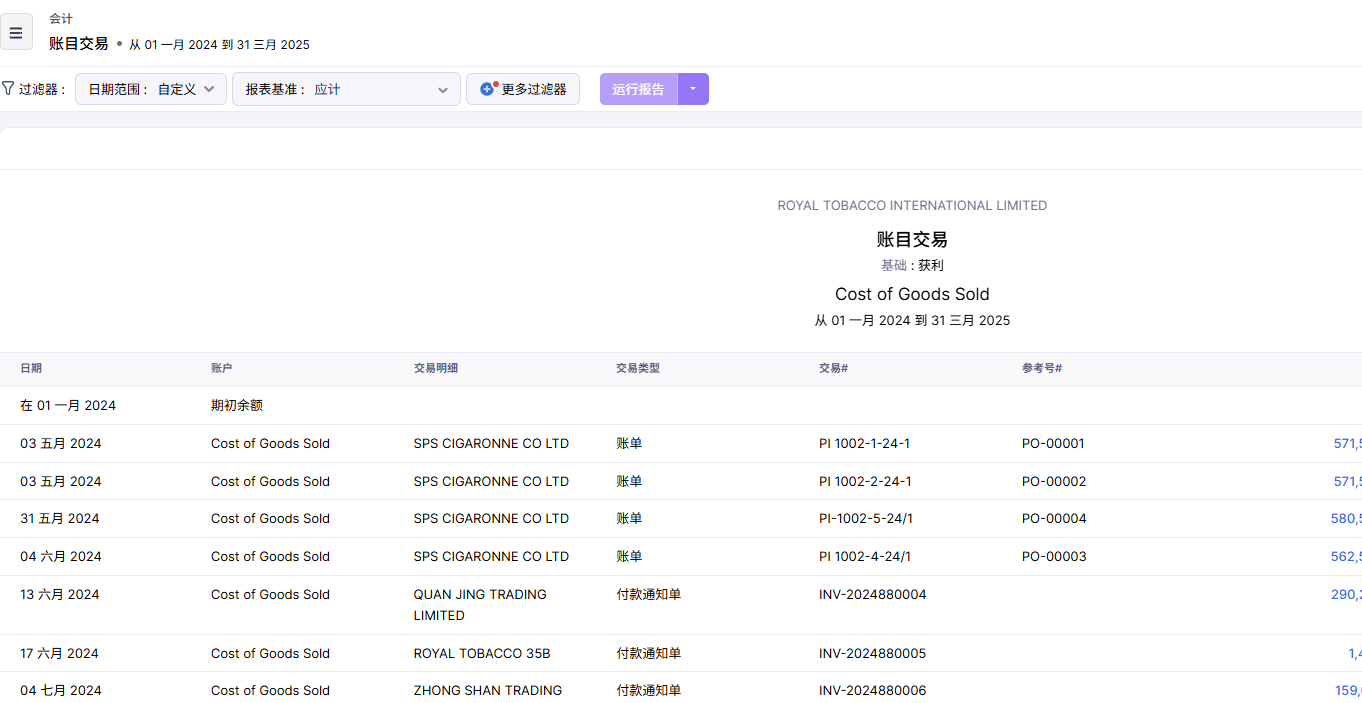Click the 账户 column header

[222, 368]
